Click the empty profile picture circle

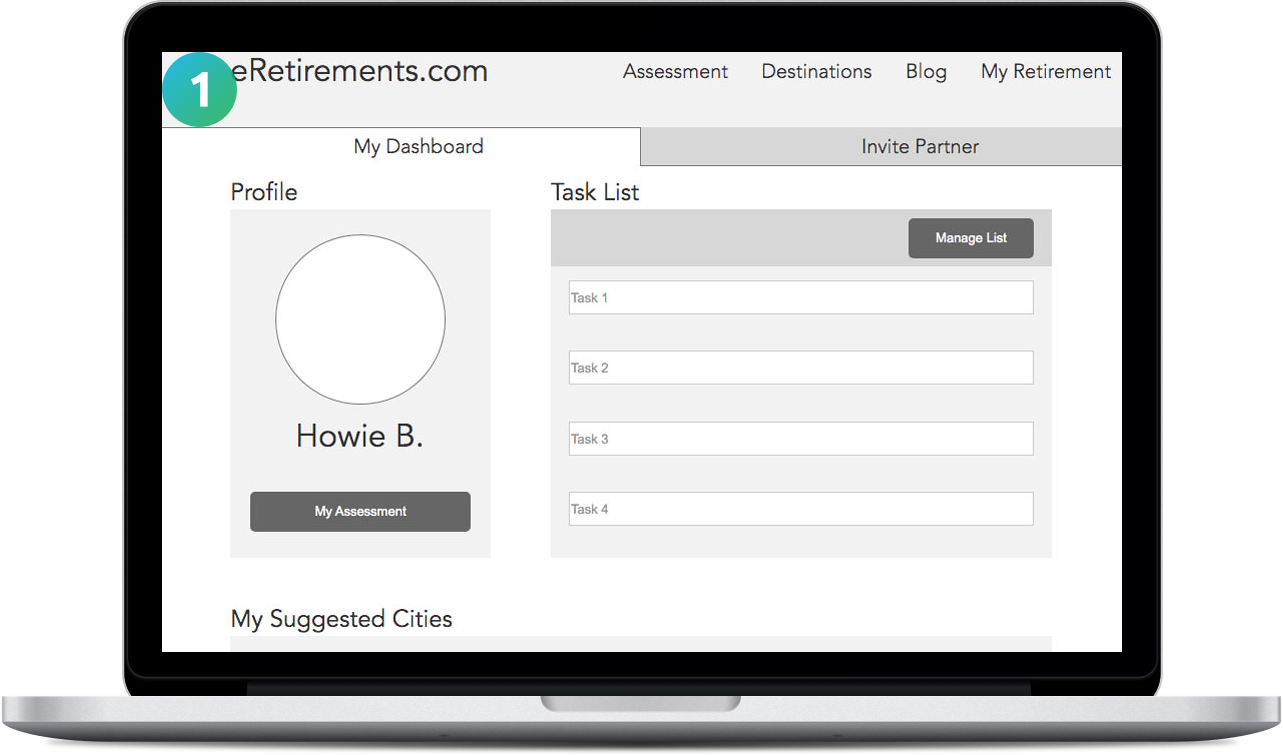coord(360,319)
